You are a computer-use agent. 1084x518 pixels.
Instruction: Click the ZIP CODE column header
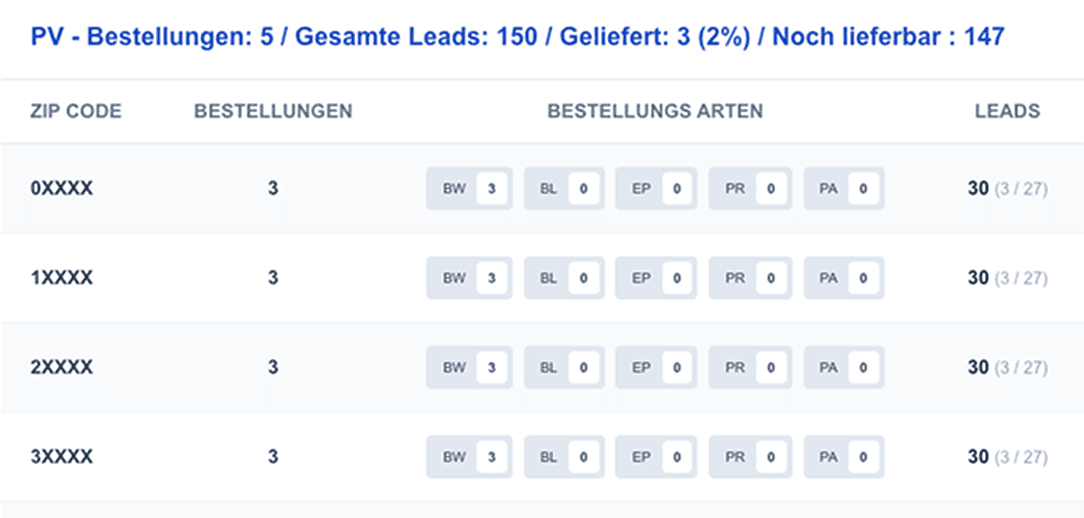(x=76, y=111)
